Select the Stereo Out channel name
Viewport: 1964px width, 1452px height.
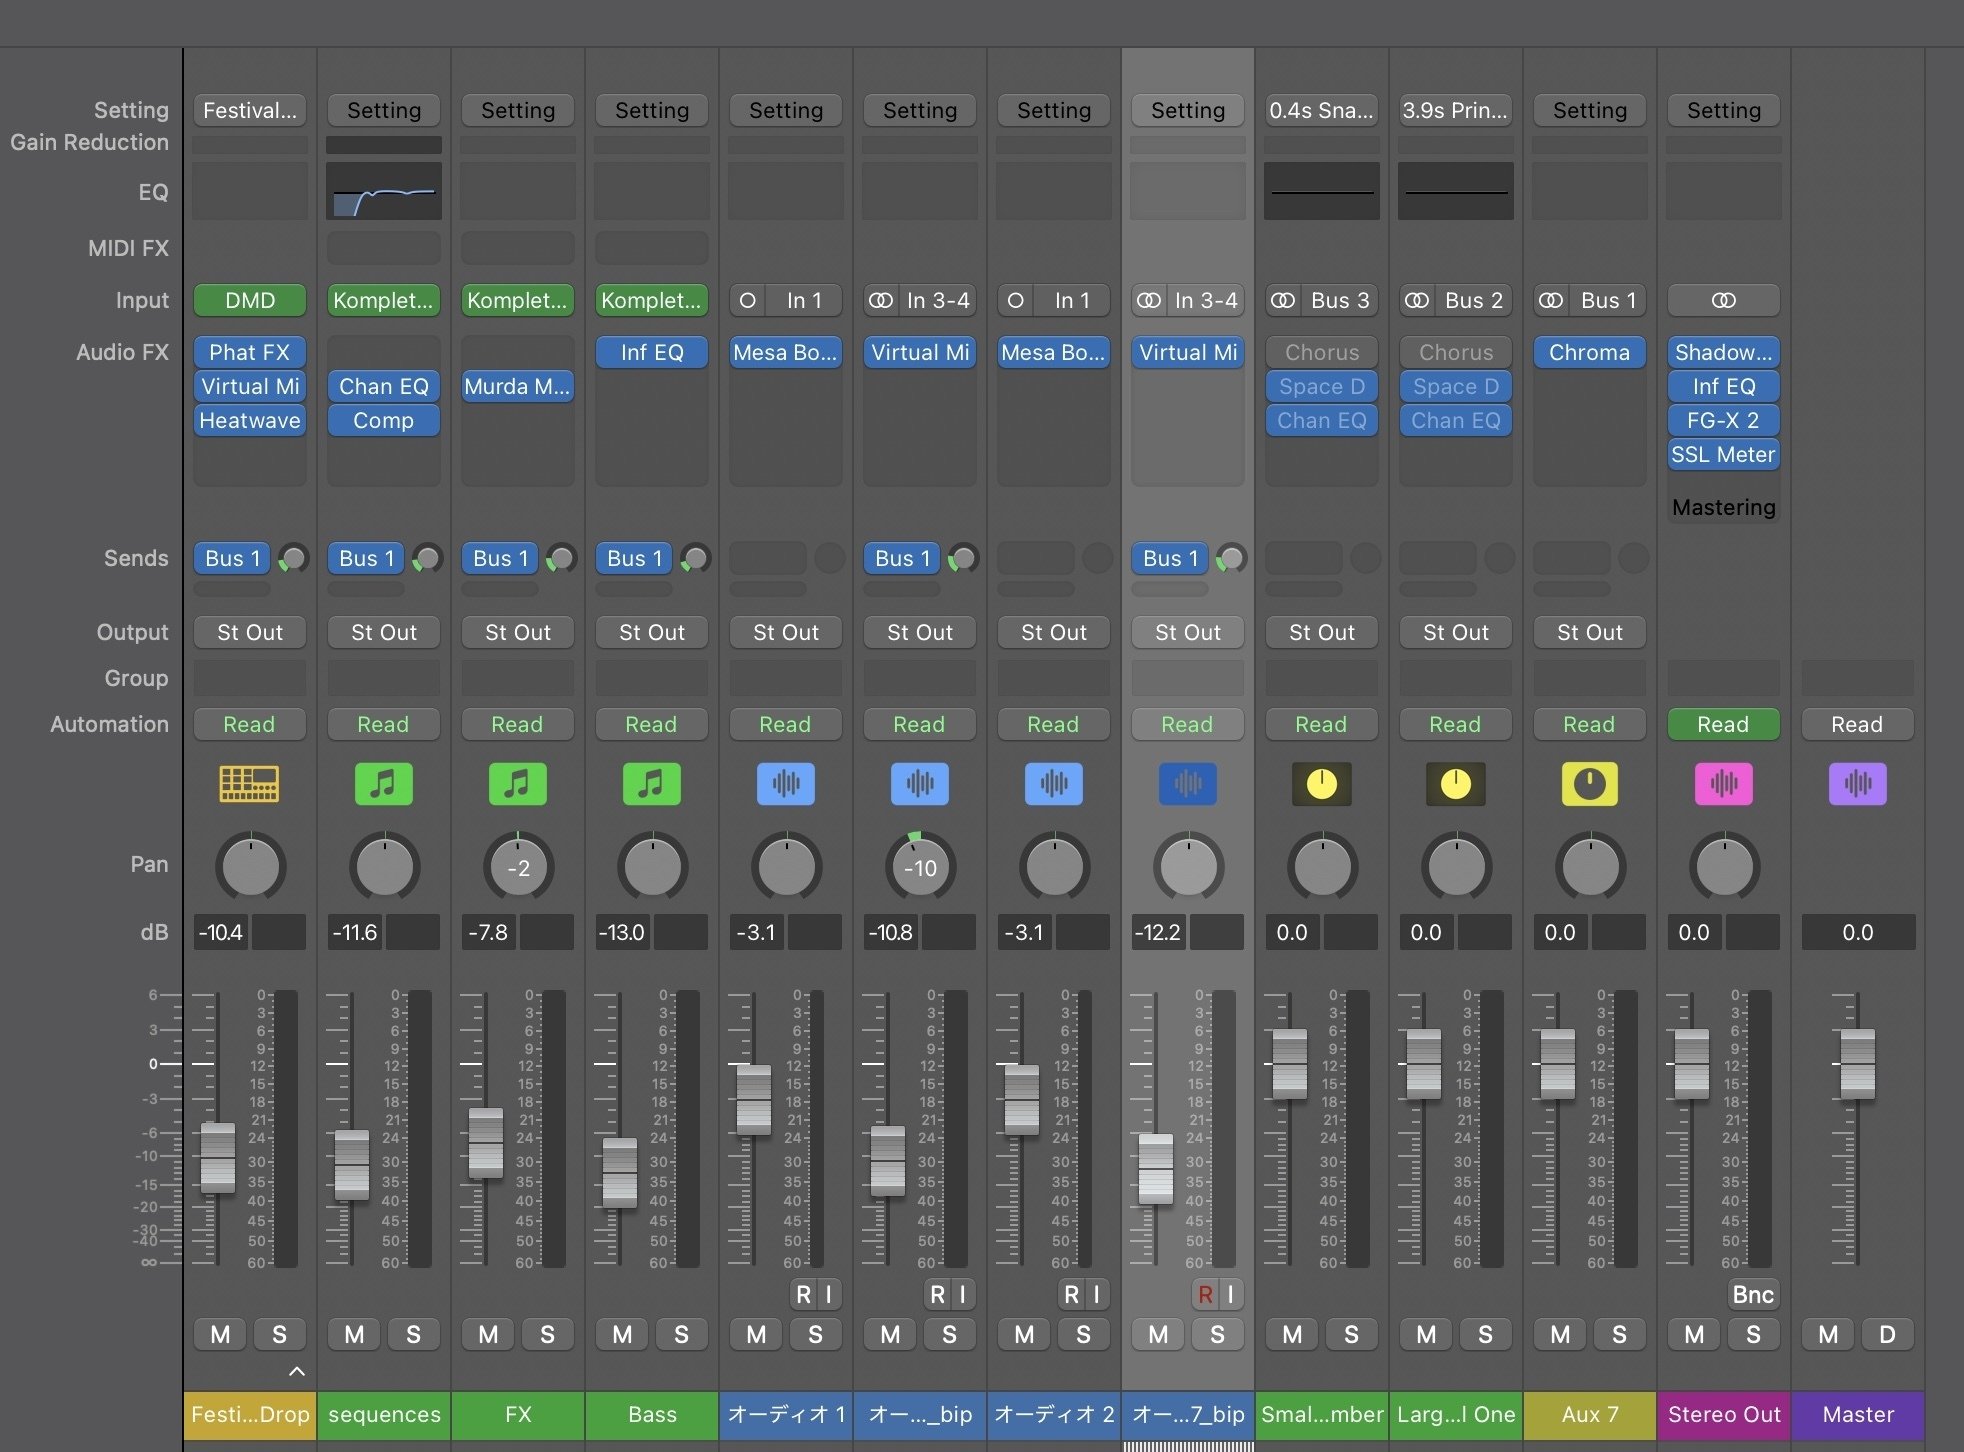click(x=1724, y=1414)
